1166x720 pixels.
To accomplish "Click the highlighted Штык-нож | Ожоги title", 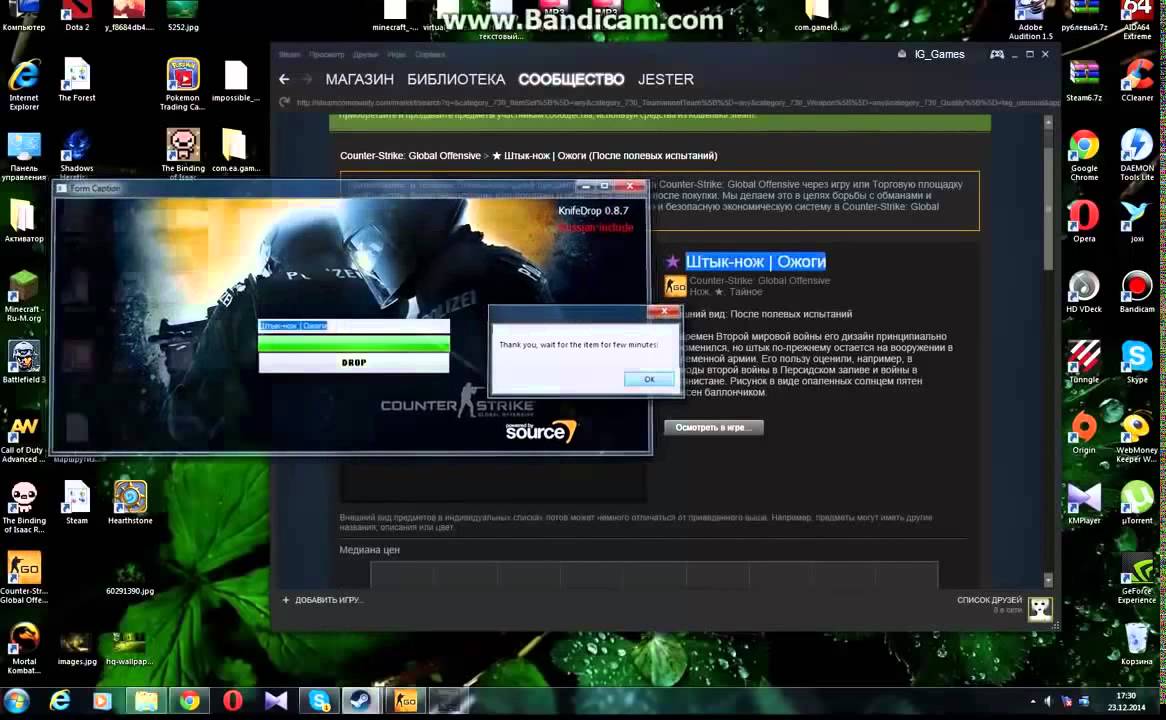I will [756, 262].
